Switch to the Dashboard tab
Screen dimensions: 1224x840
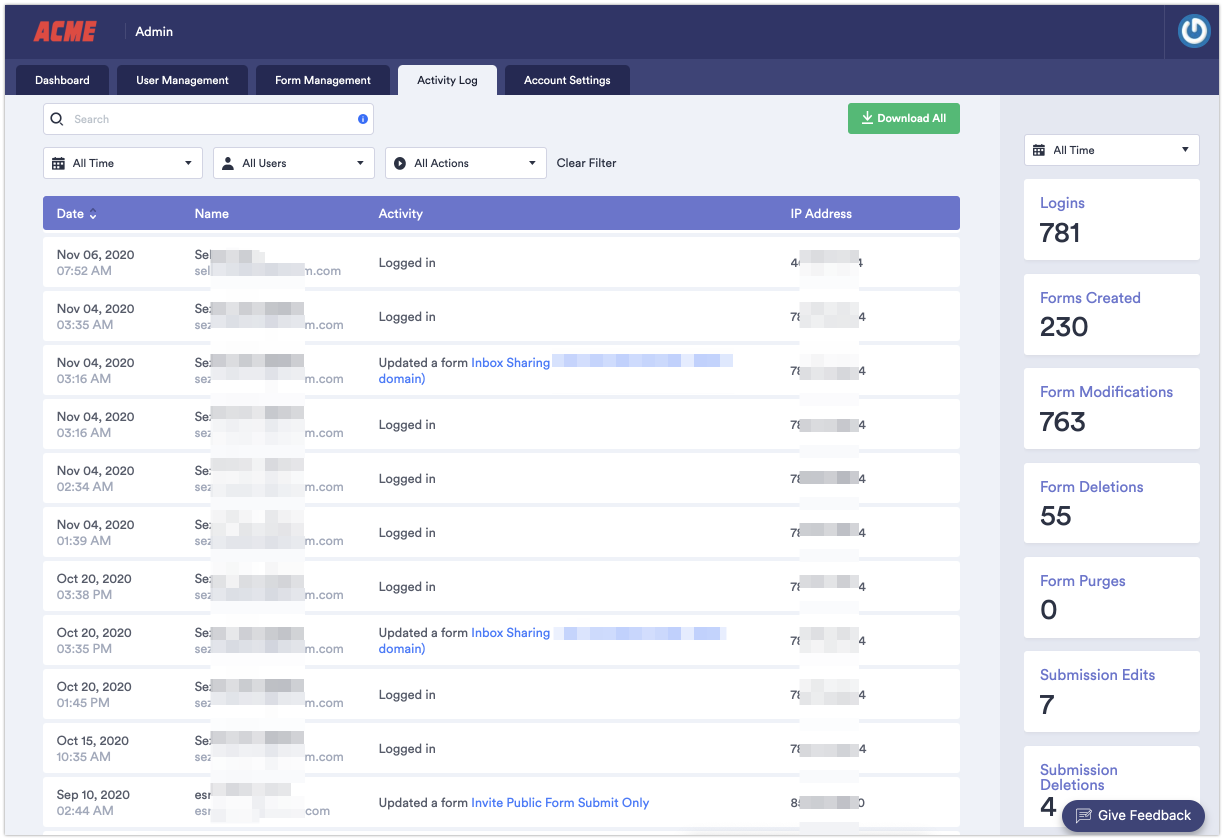[62, 80]
